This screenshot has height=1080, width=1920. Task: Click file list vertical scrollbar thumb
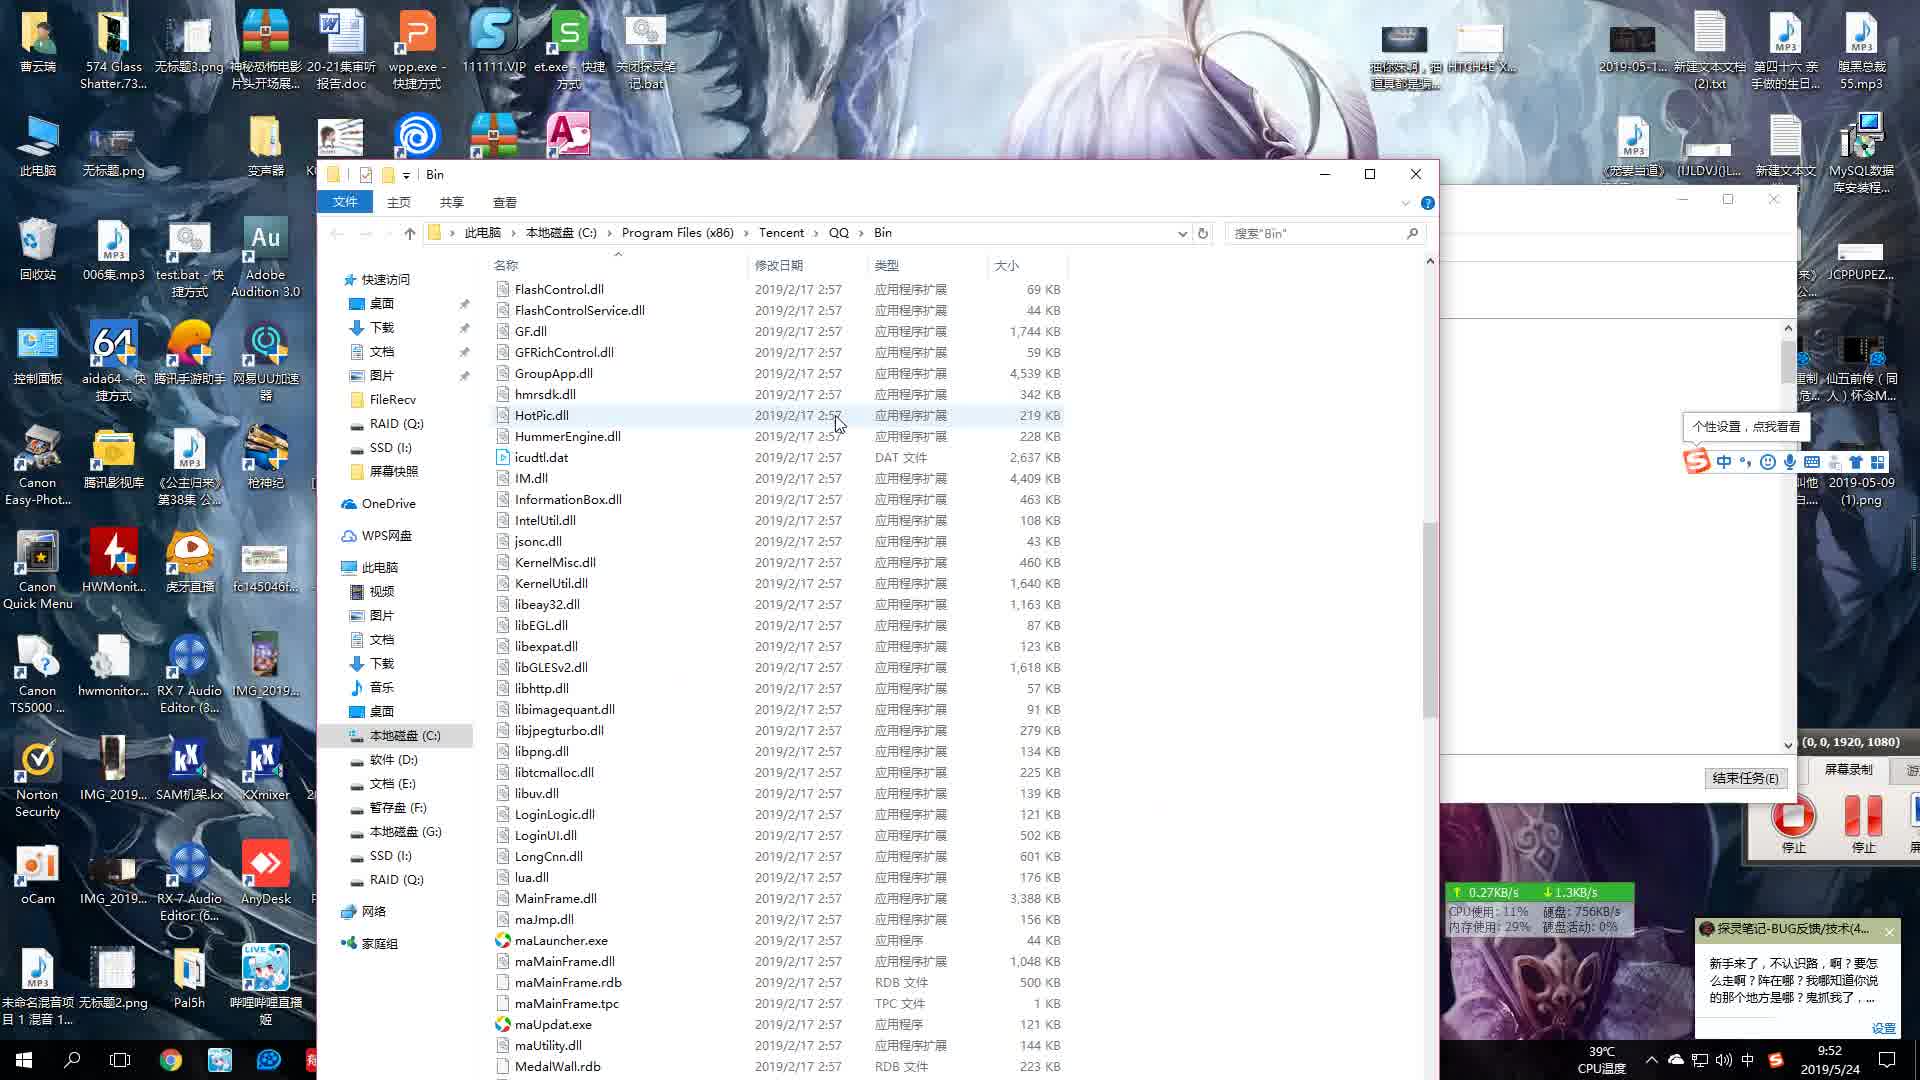[1430, 620]
